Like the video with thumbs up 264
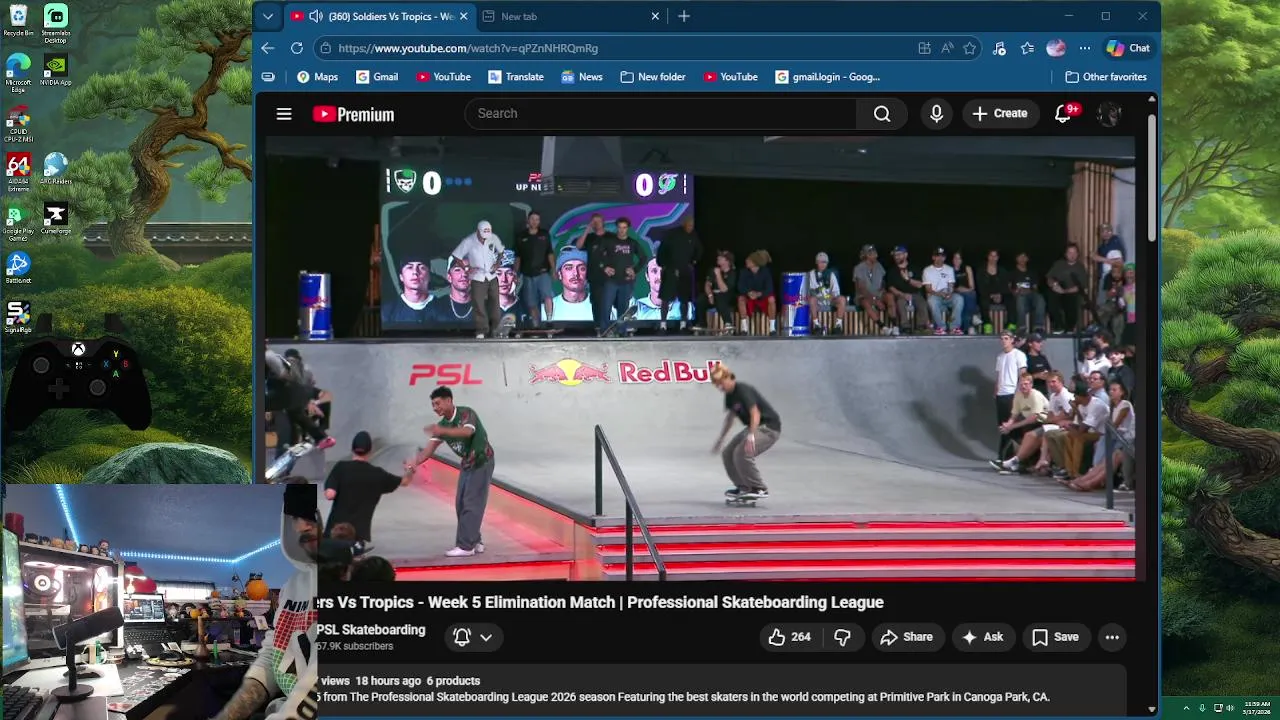 pyautogui.click(x=789, y=637)
